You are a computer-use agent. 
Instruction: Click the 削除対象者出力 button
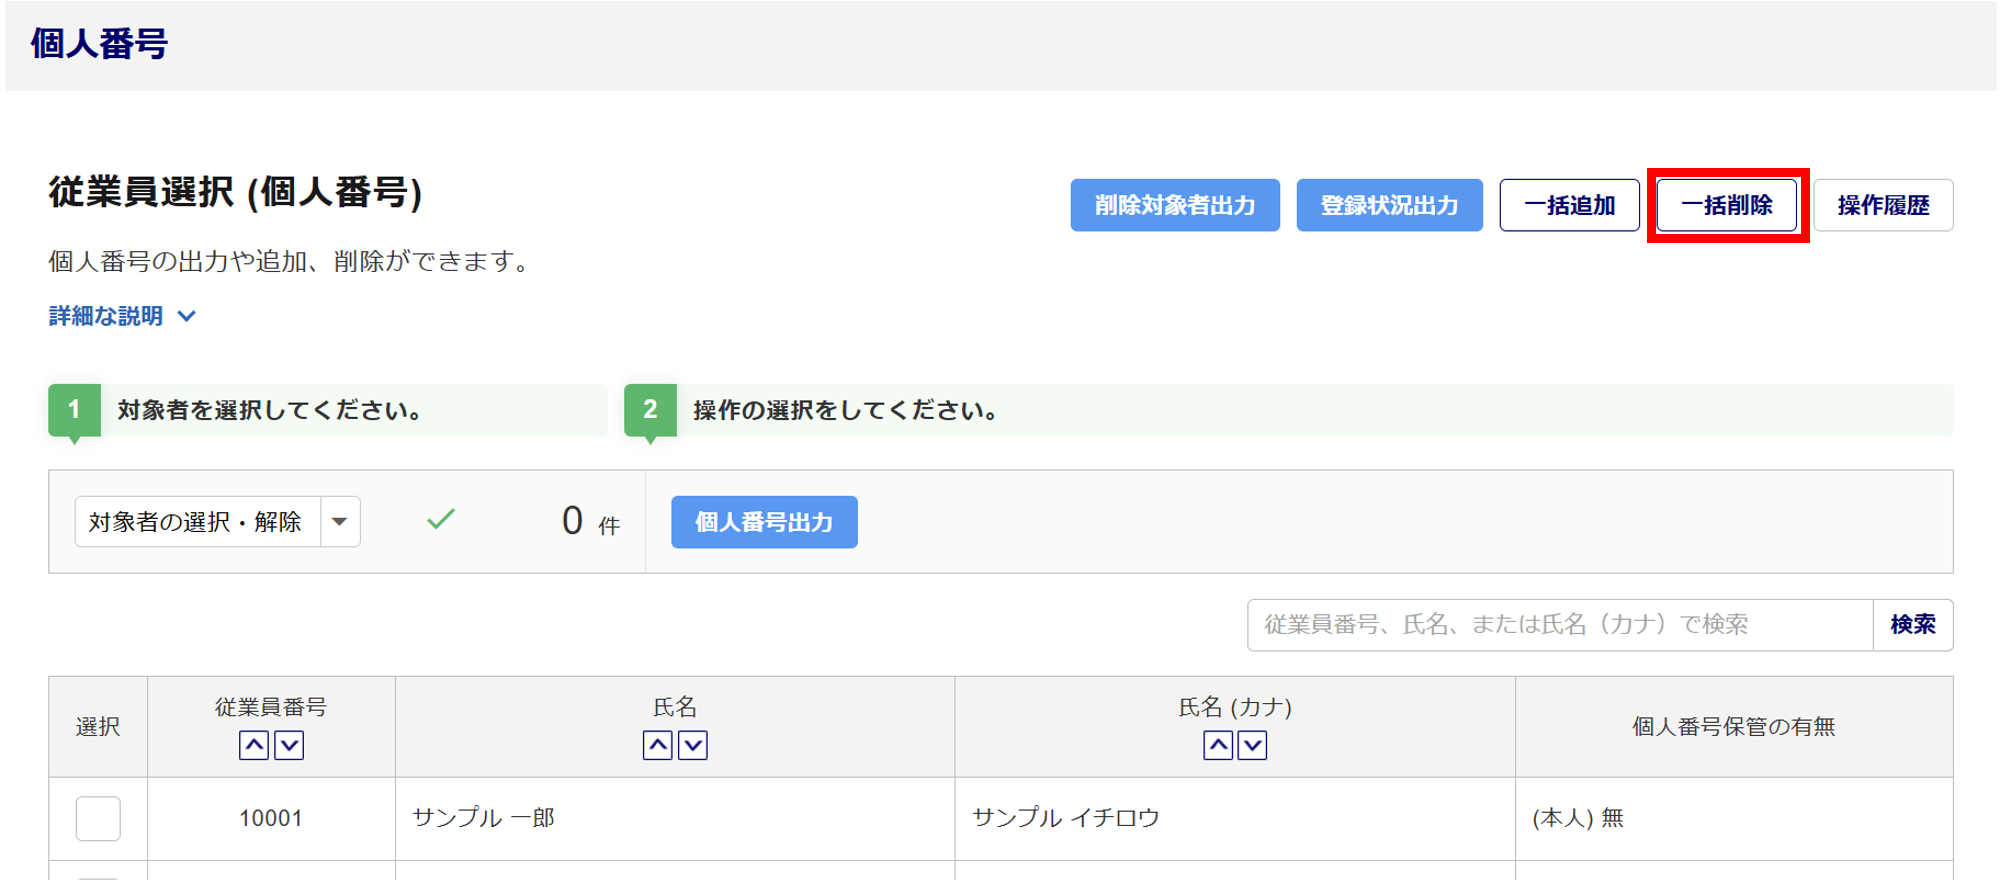1175,205
